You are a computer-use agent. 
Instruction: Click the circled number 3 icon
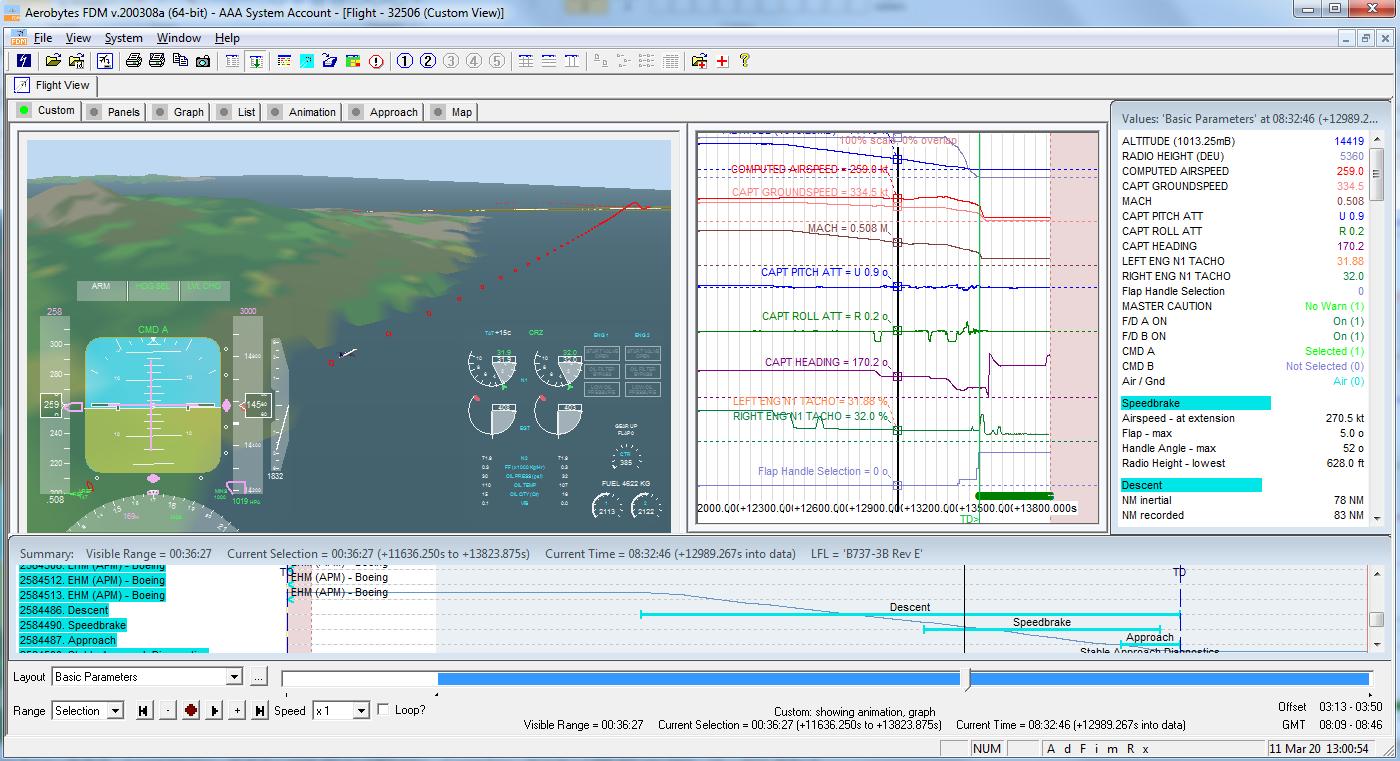coord(451,61)
